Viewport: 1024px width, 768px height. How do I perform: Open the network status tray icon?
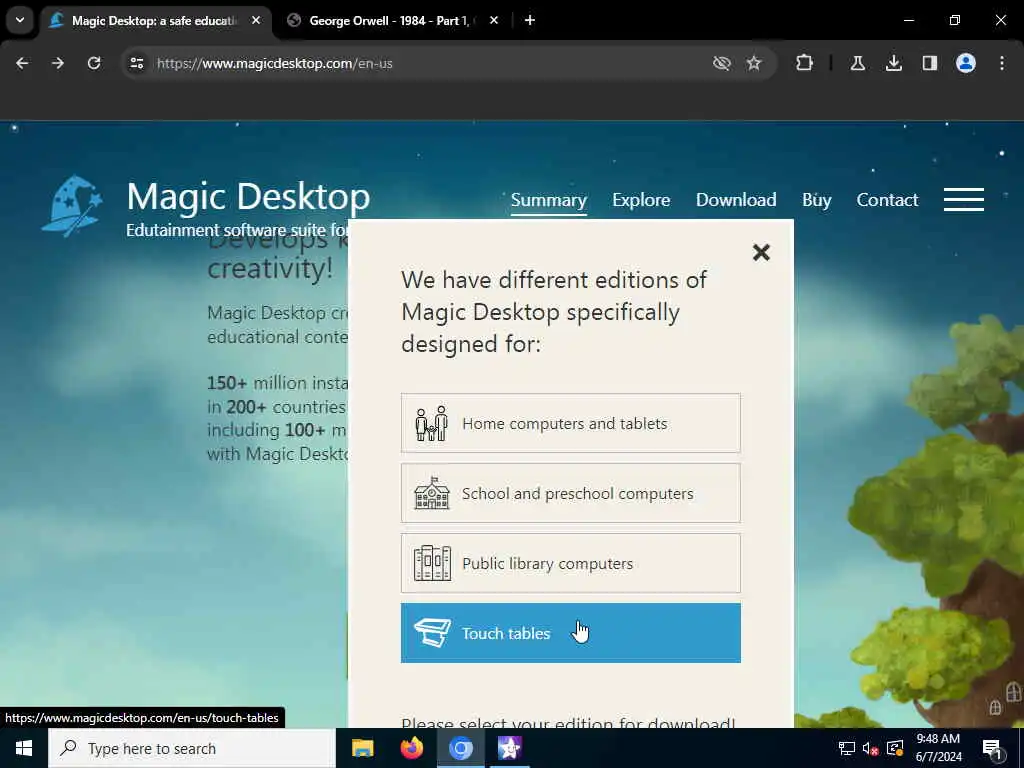click(847, 748)
